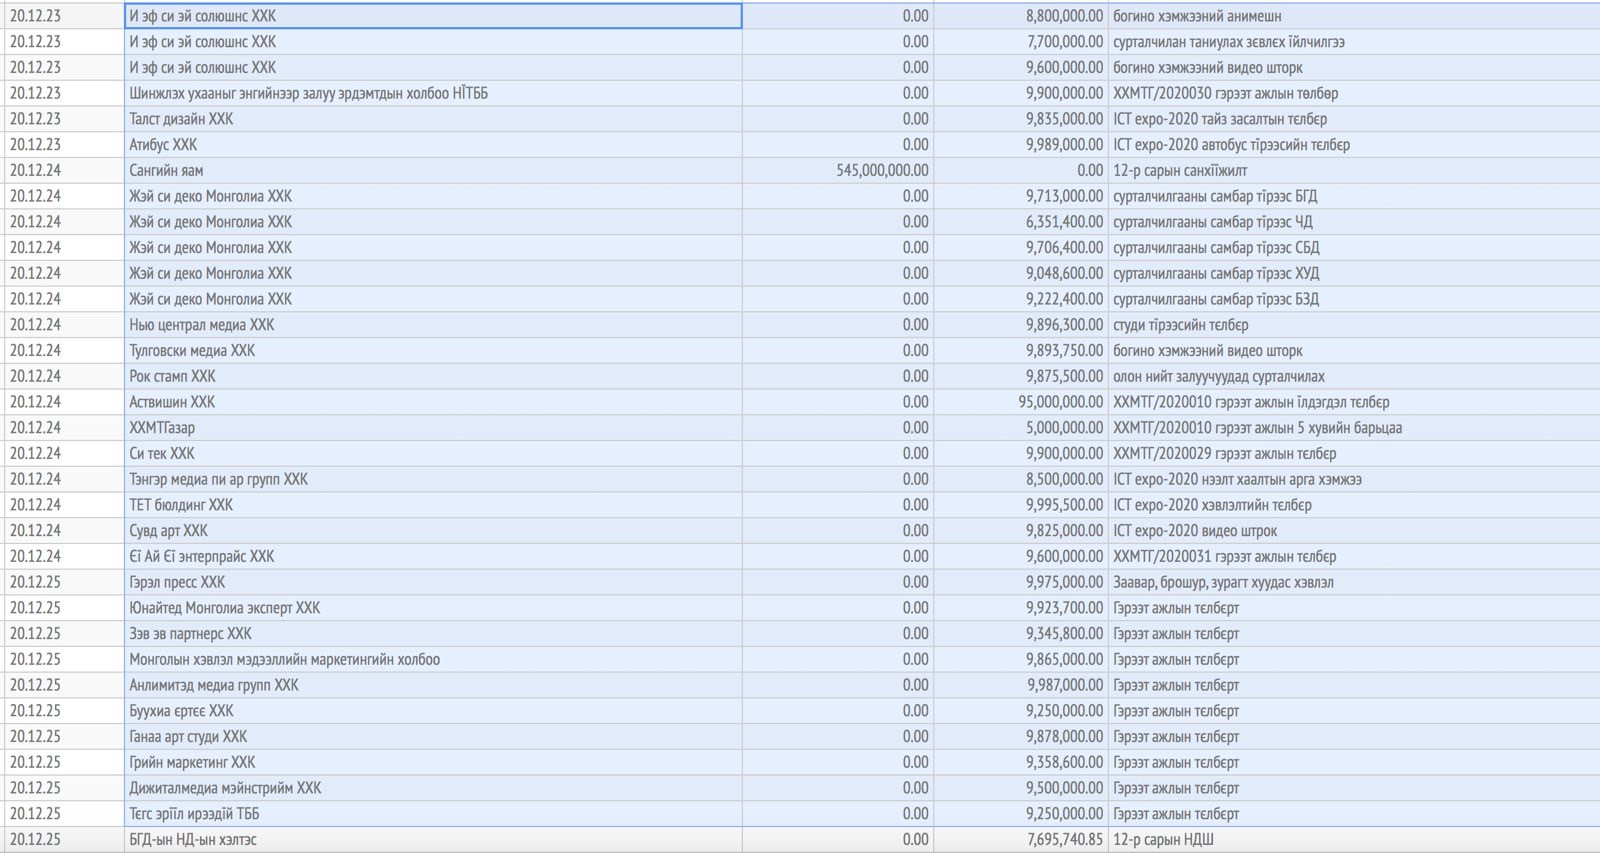Select 'ХХМТГ/2020030 гэрээт ажлын төлбөр' cell
The width and height of the screenshot is (1600, 853).
1354,93
